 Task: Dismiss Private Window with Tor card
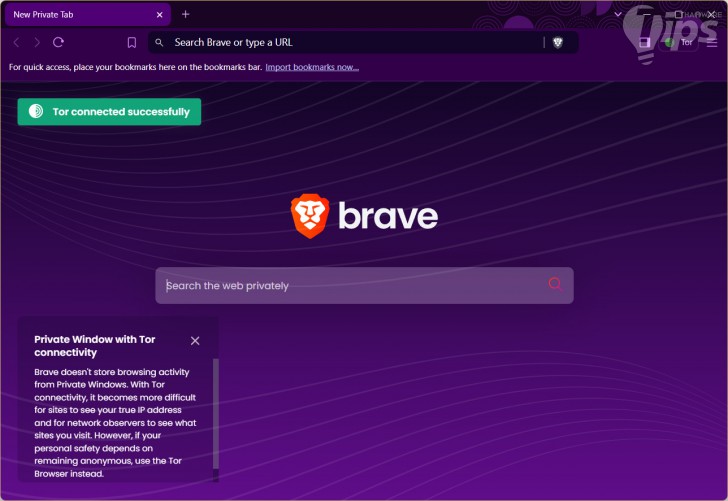click(x=195, y=341)
